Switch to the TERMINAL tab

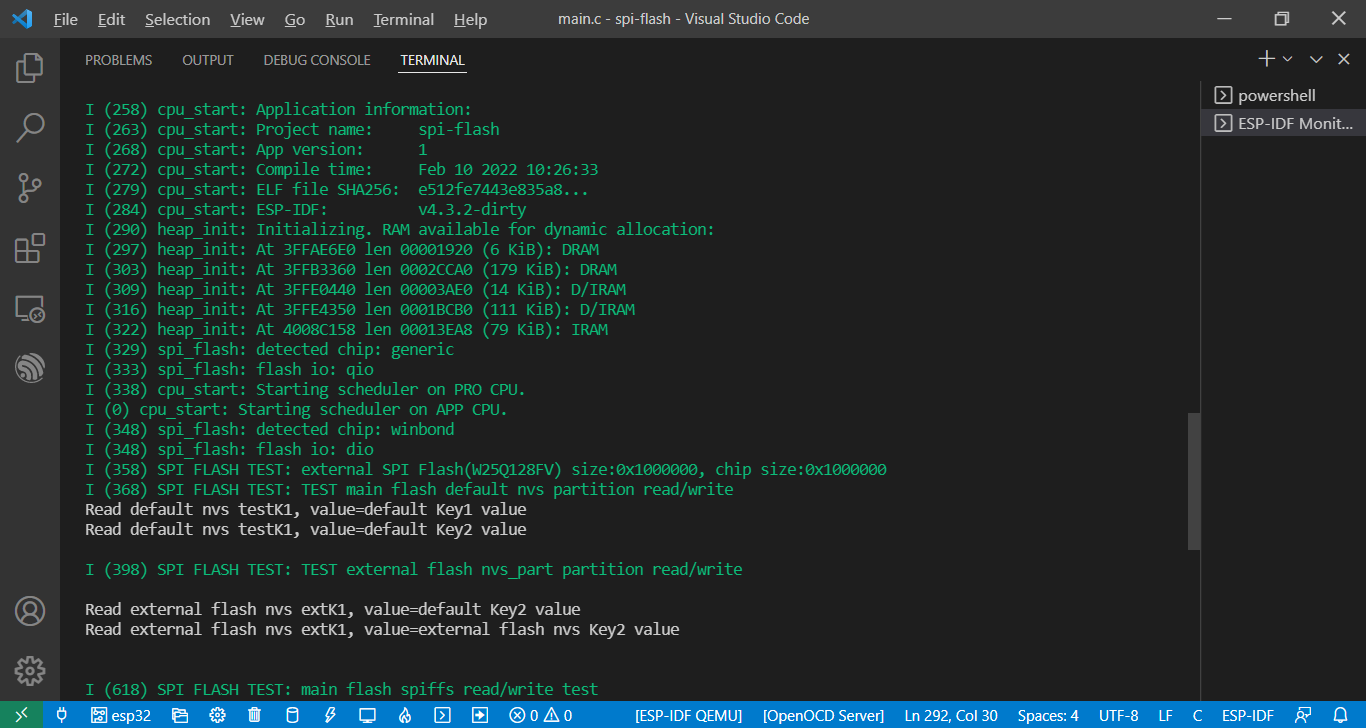click(x=433, y=60)
